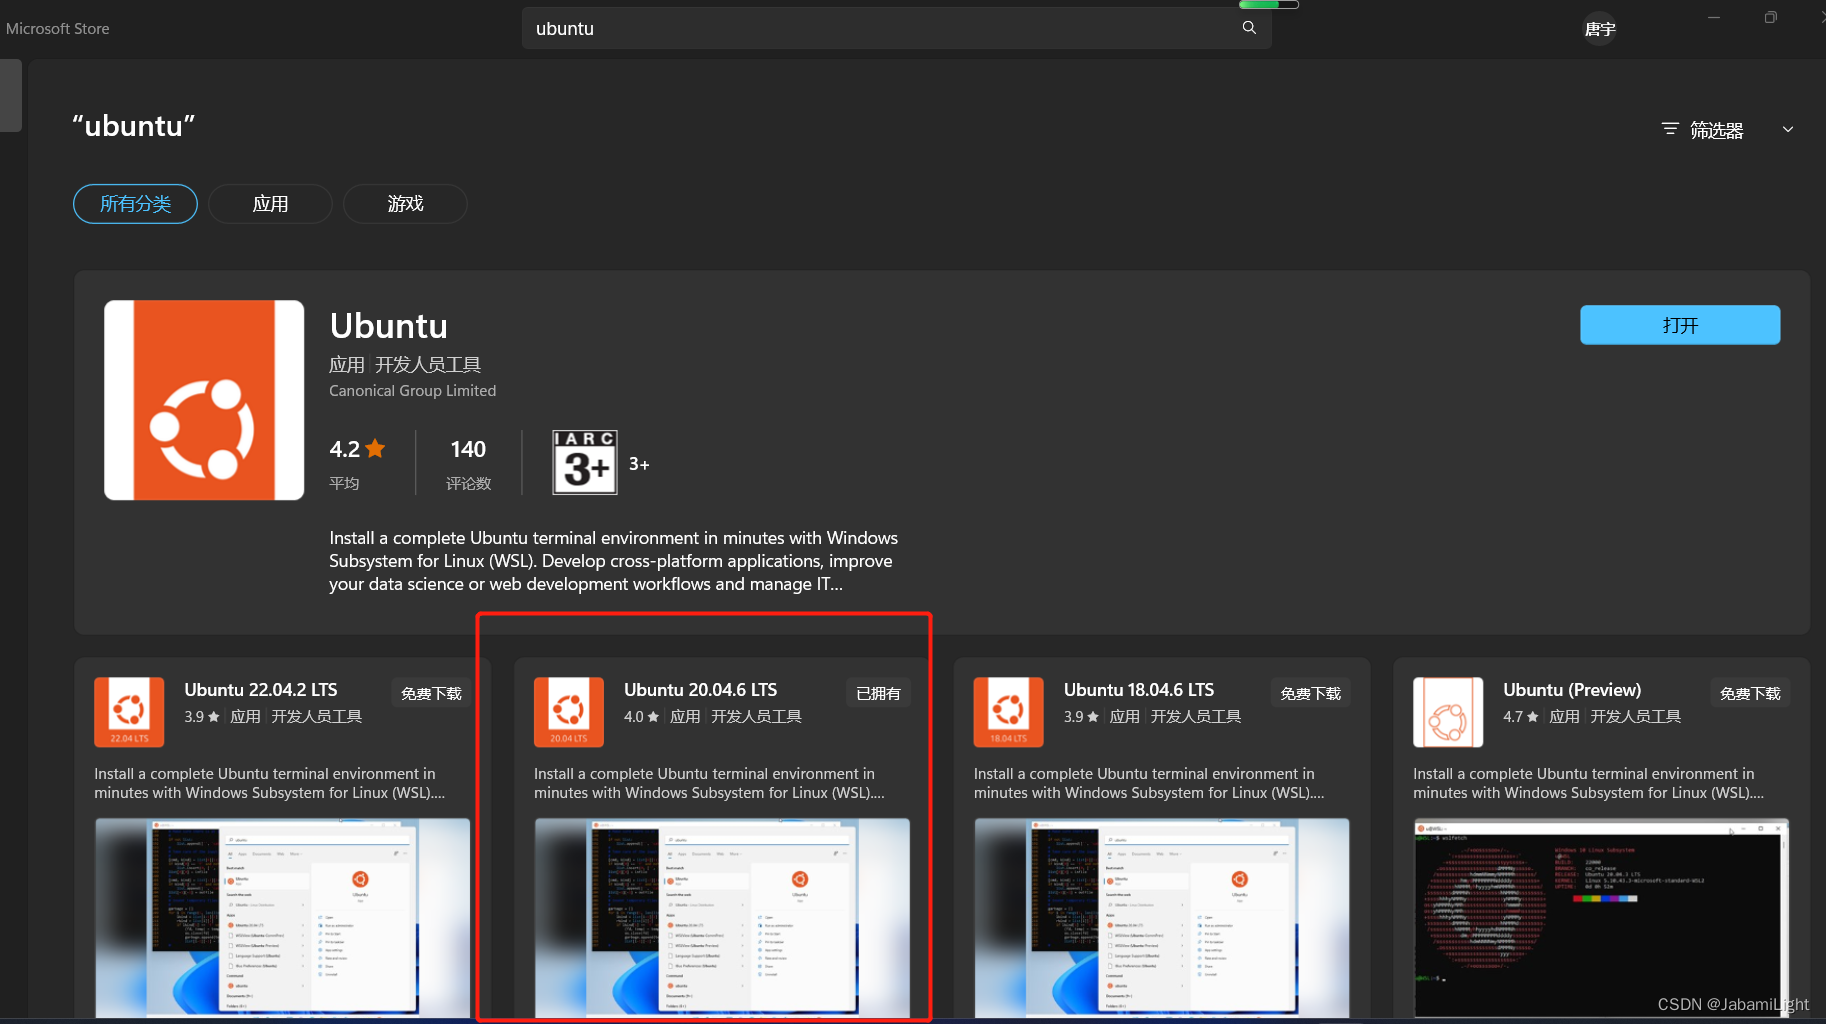
Task: Minimize the Microsoft Store window
Action: [1714, 17]
